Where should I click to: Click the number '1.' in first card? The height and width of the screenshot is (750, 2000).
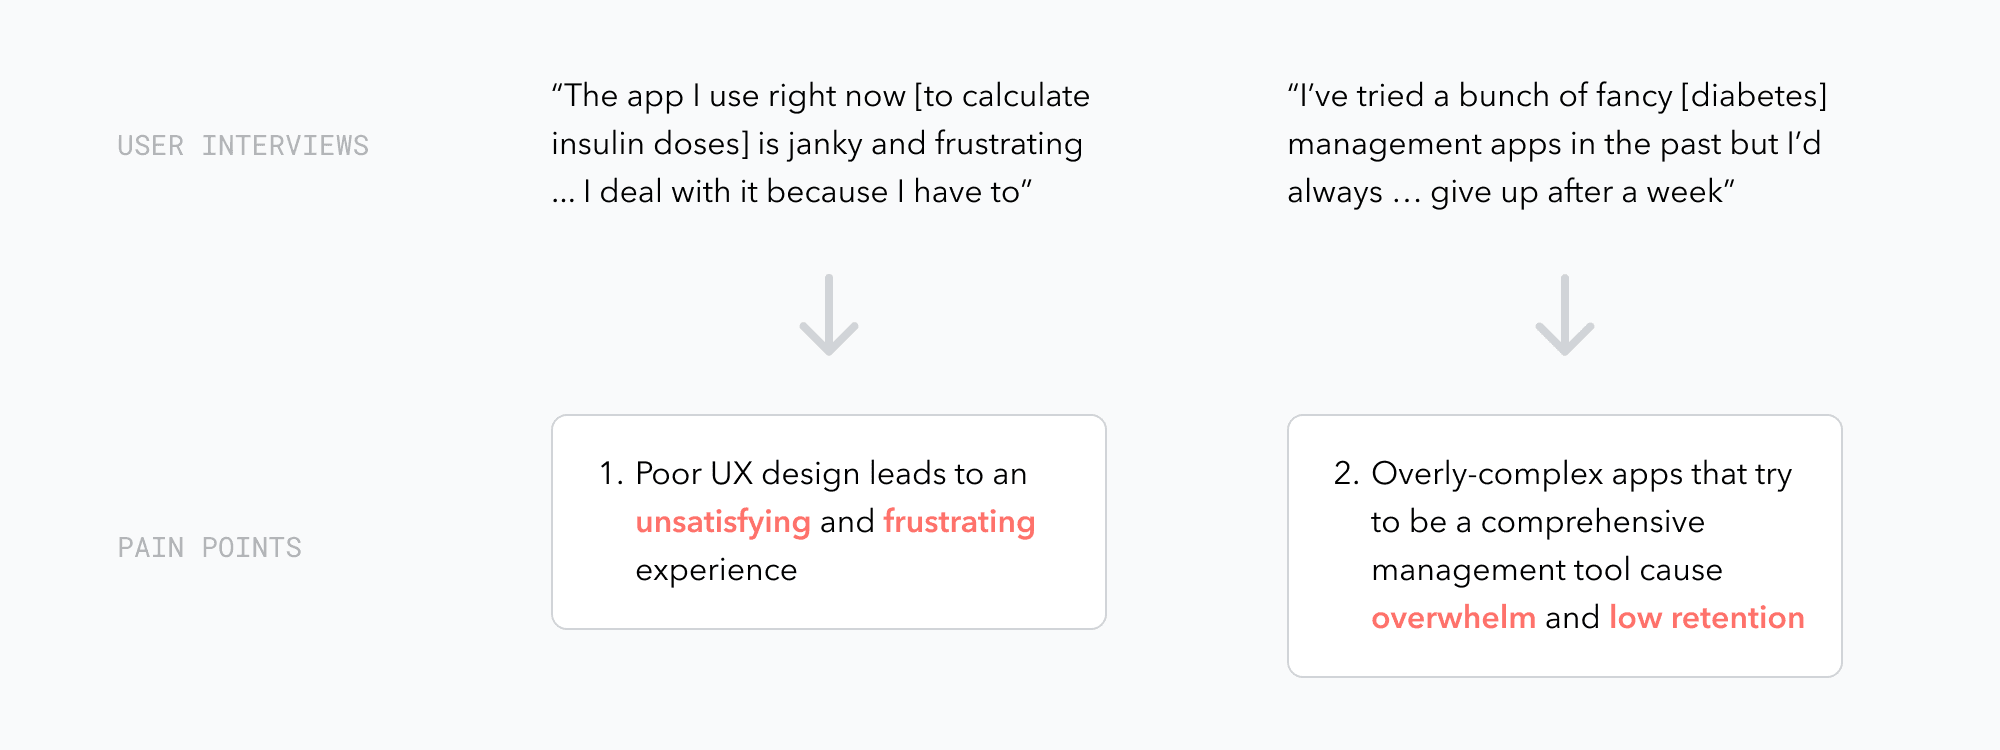[611, 474]
